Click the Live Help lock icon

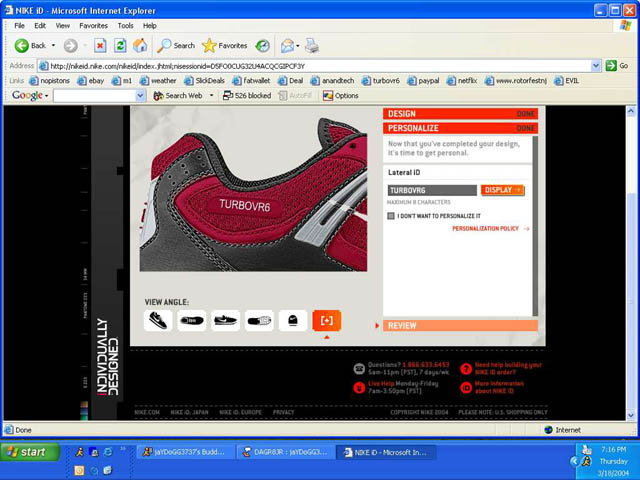[359, 386]
